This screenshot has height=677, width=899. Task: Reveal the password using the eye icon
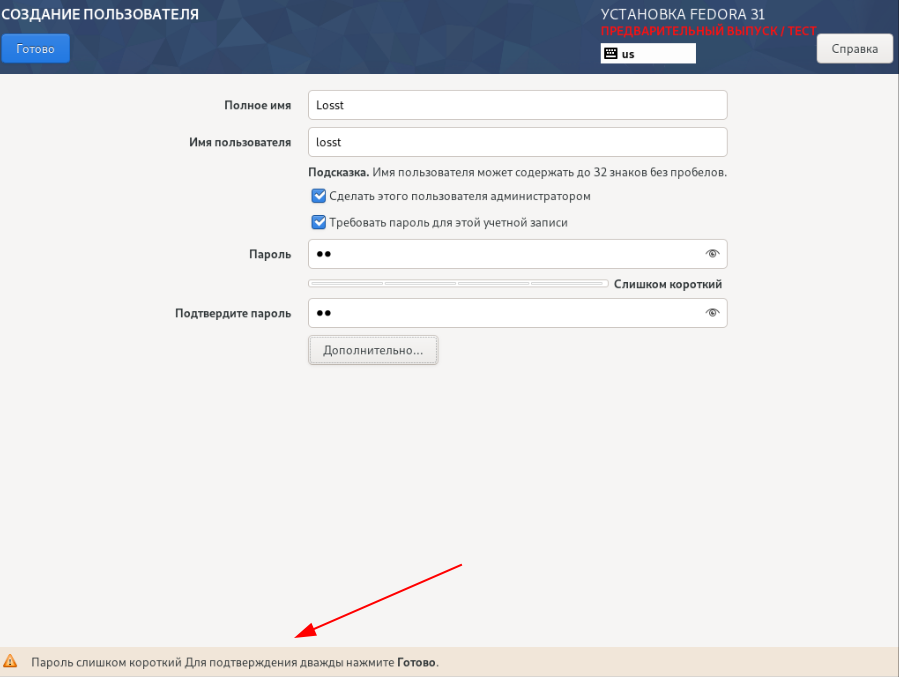tap(712, 254)
